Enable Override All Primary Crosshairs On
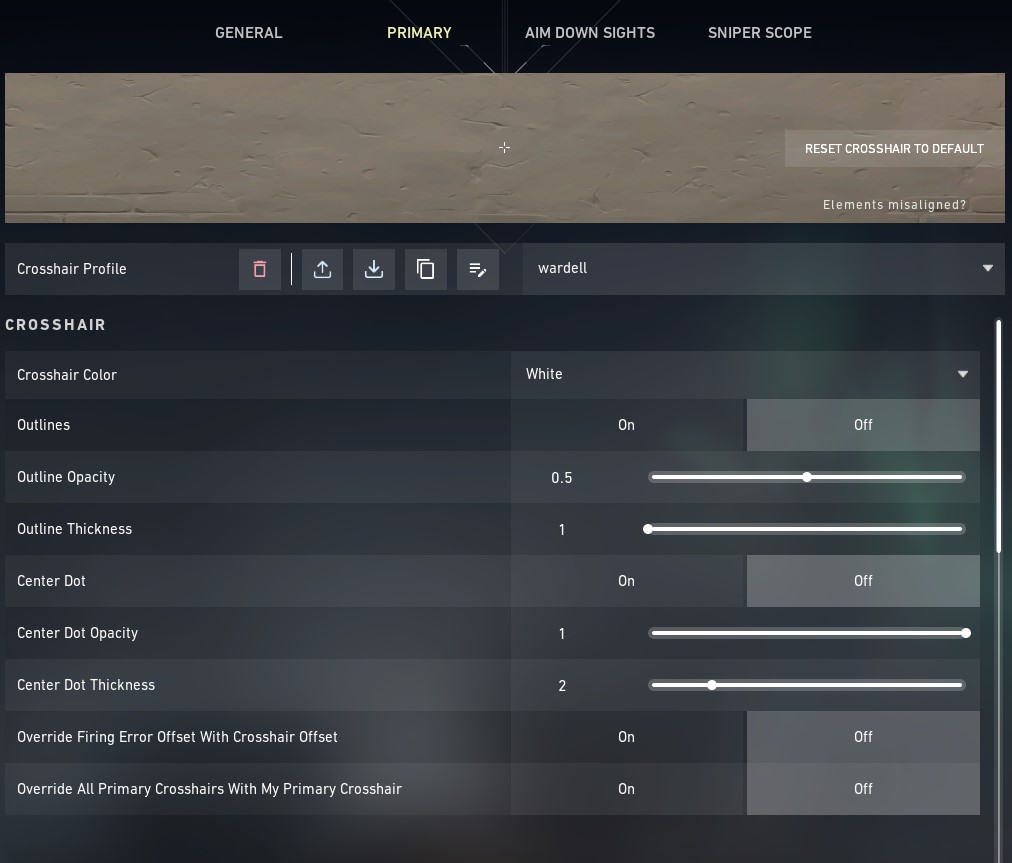 pos(628,789)
